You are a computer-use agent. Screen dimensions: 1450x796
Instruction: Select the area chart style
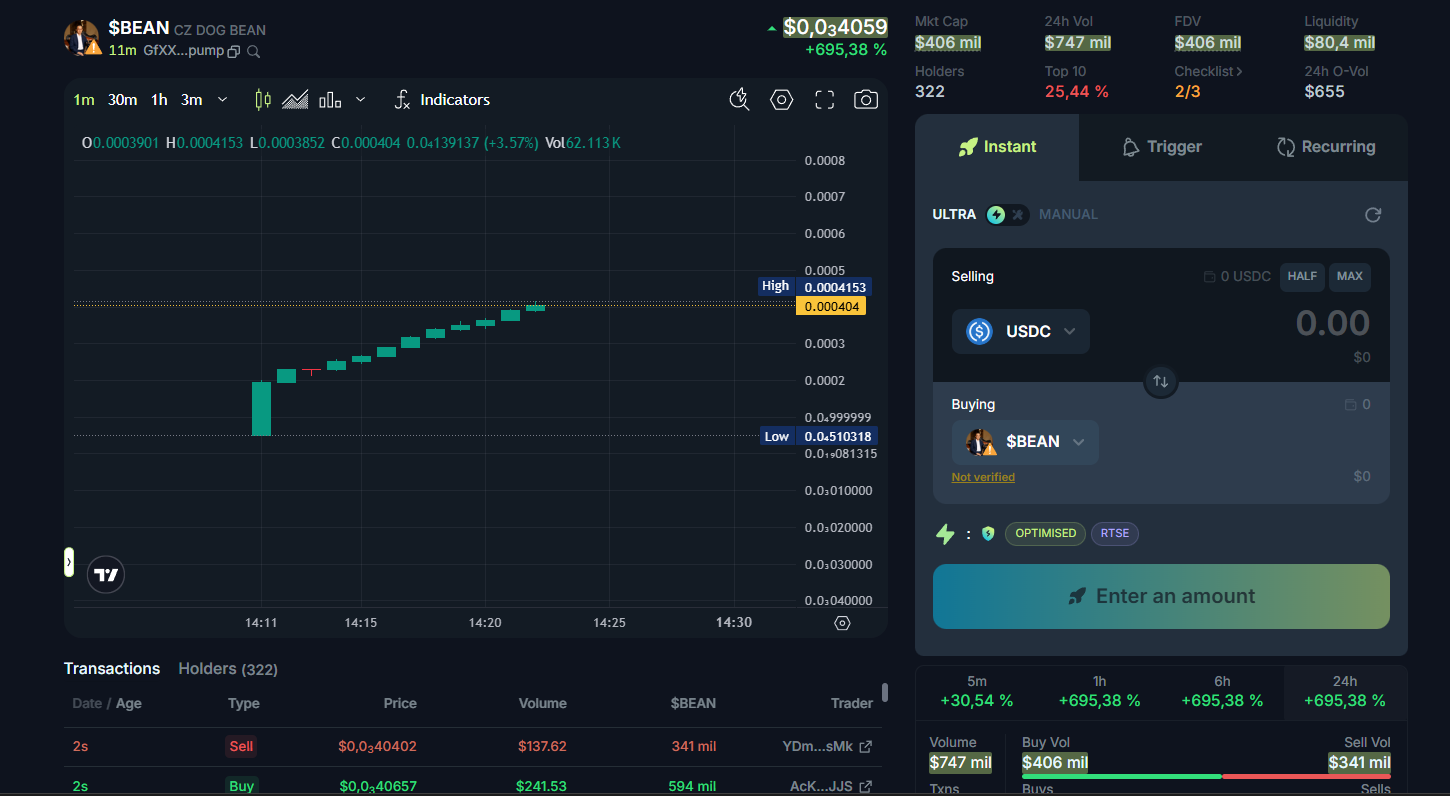(295, 100)
